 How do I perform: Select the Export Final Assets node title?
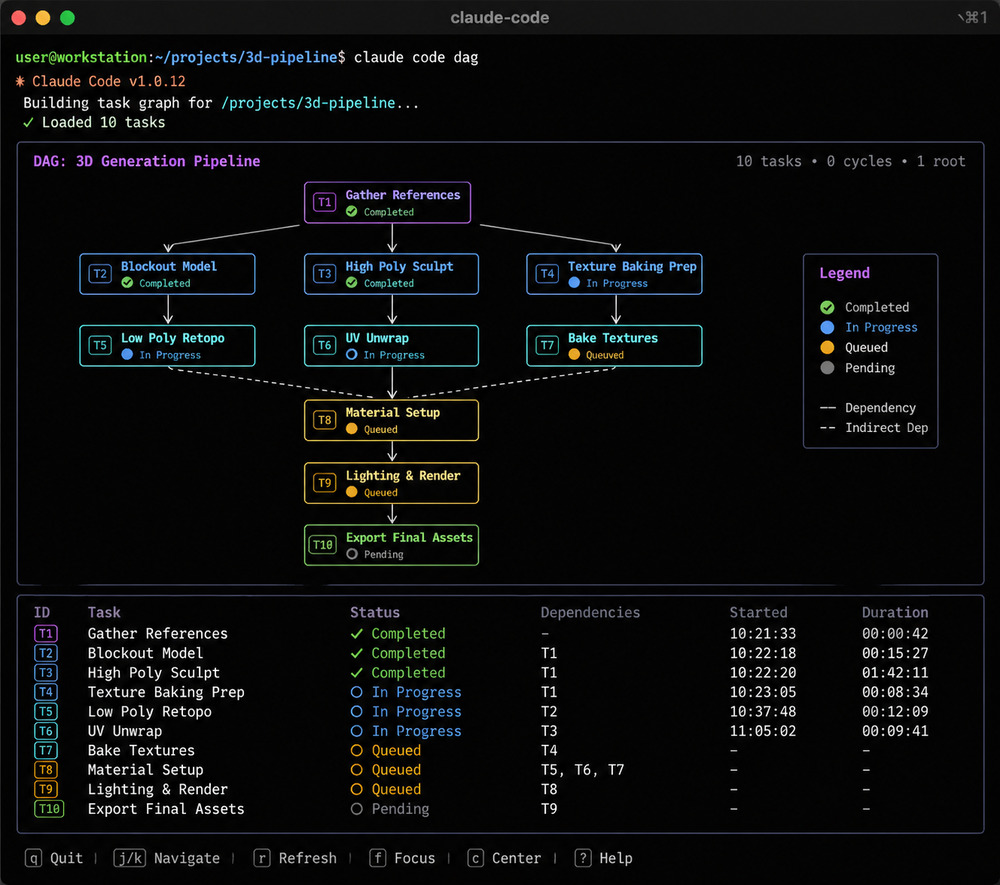click(x=409, y=538)
